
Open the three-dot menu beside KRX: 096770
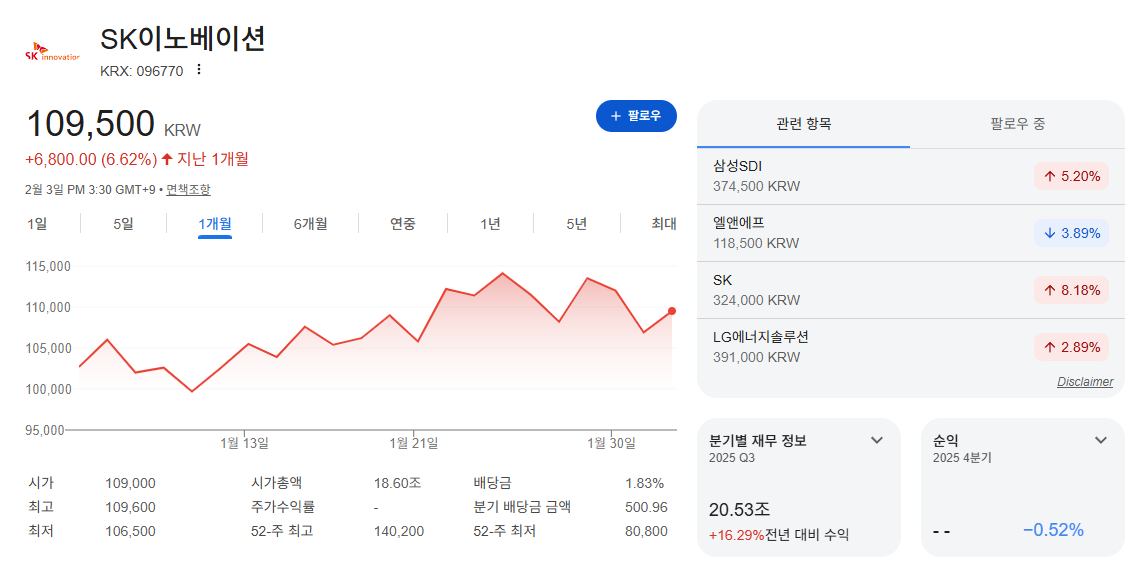coord(198,70)
